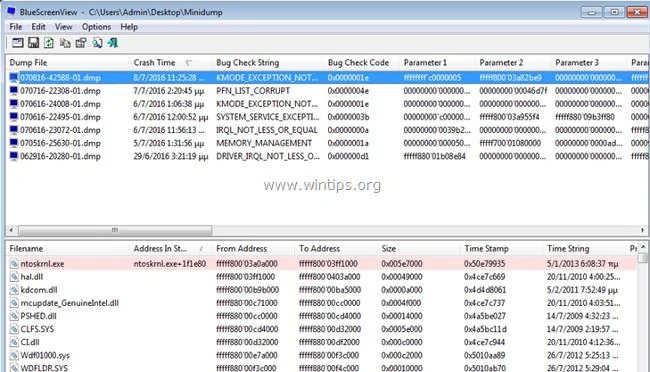This screenshot has width=650, height=372.
Task: Copy selected items using toolbar icon
Action: 65,43
